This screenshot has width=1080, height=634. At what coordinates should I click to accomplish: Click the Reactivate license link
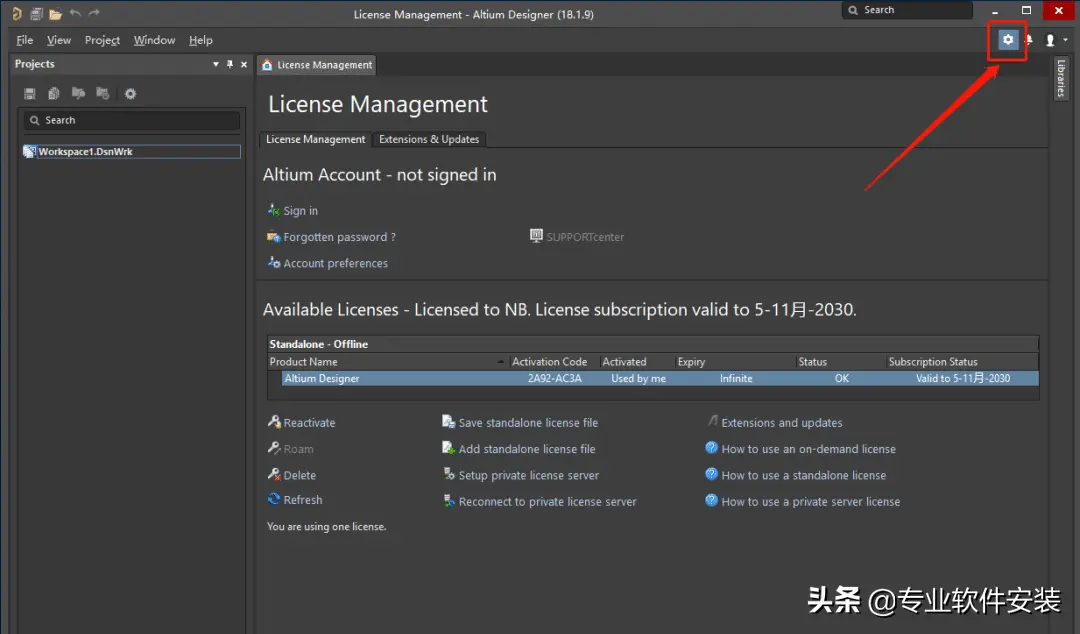[309, 423]
